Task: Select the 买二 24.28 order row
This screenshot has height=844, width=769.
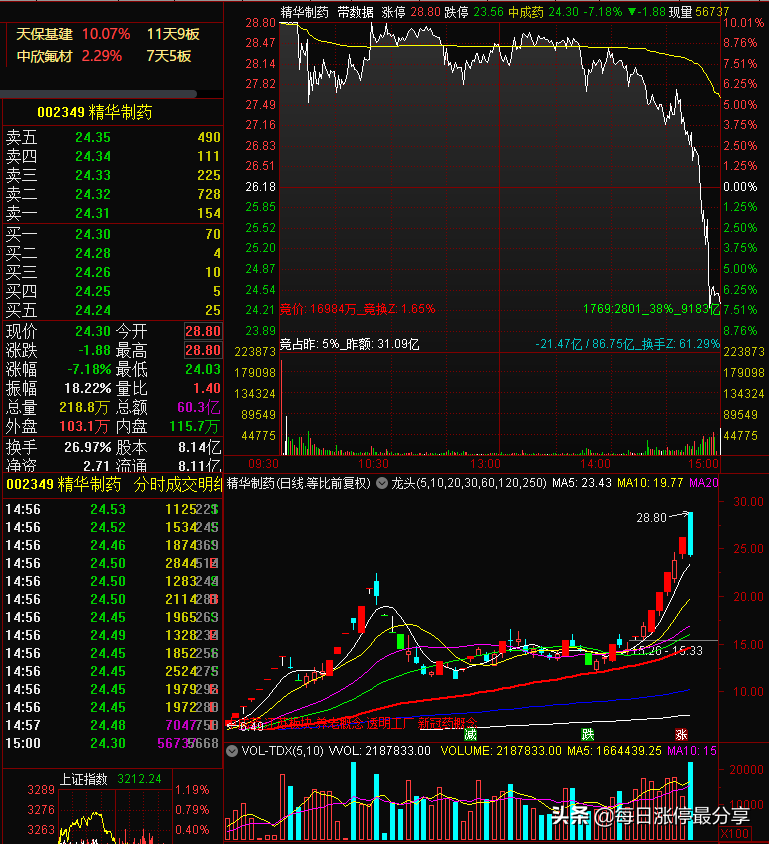Action: click(113, 253)
